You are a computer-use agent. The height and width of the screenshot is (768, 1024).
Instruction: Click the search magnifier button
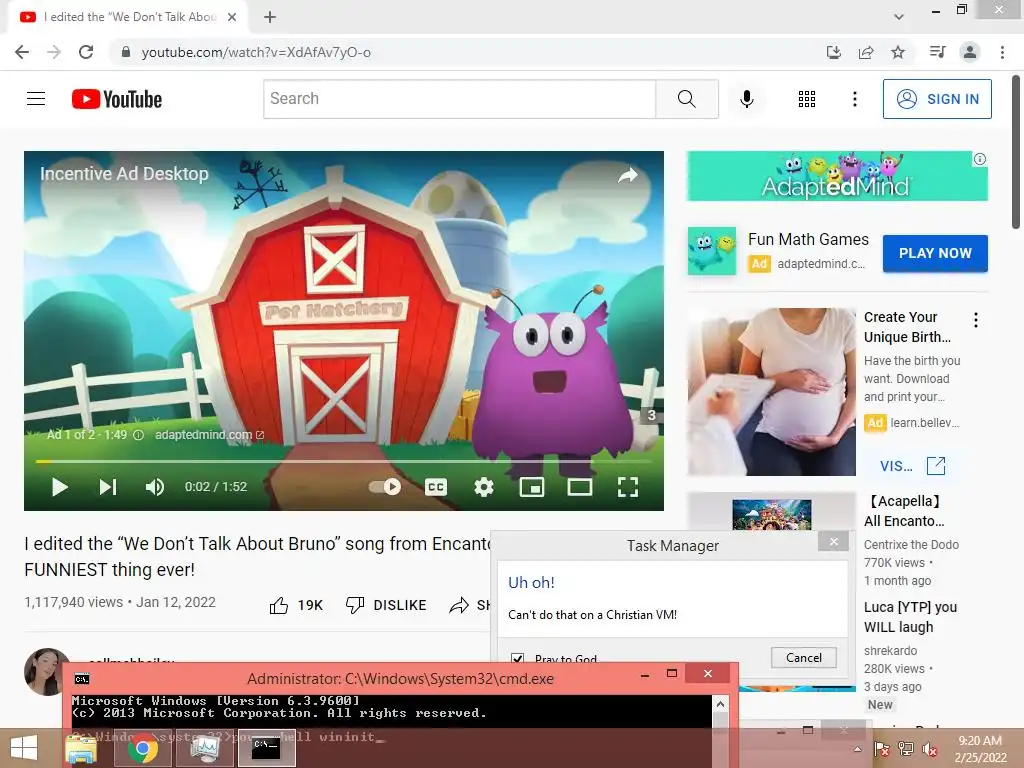[x=687, y=99]
